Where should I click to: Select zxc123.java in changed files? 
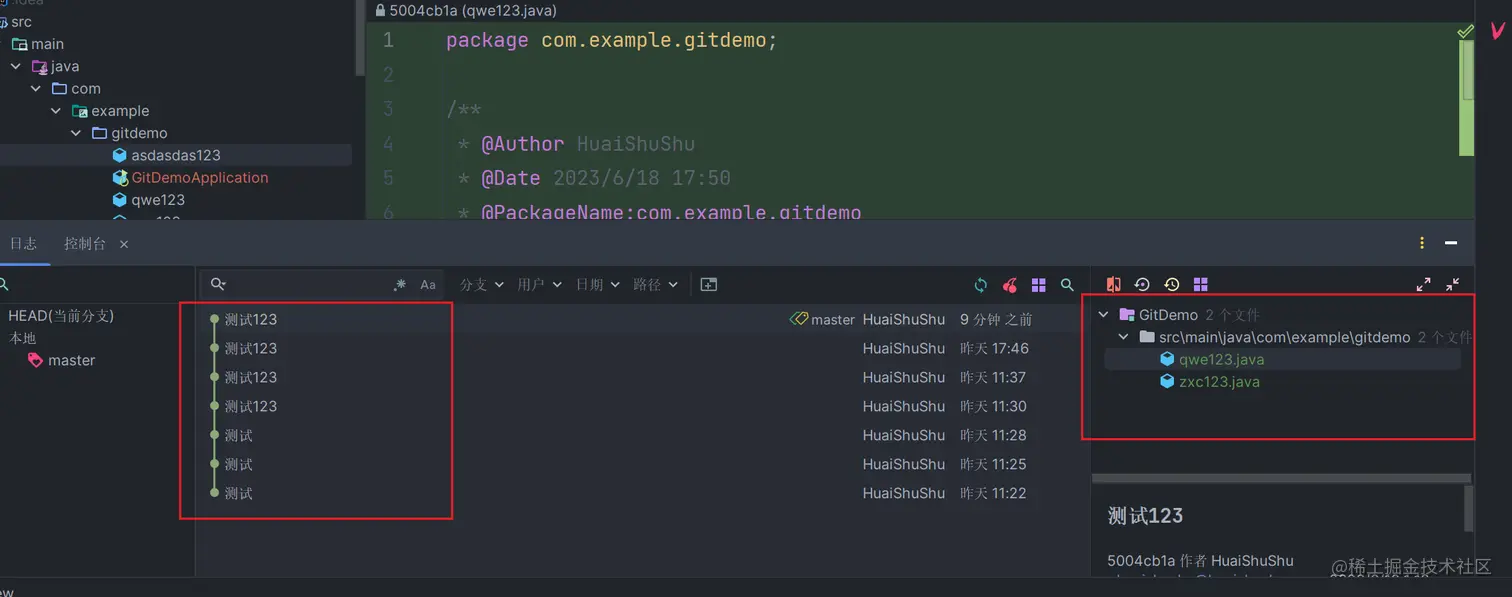(1220, 382)
